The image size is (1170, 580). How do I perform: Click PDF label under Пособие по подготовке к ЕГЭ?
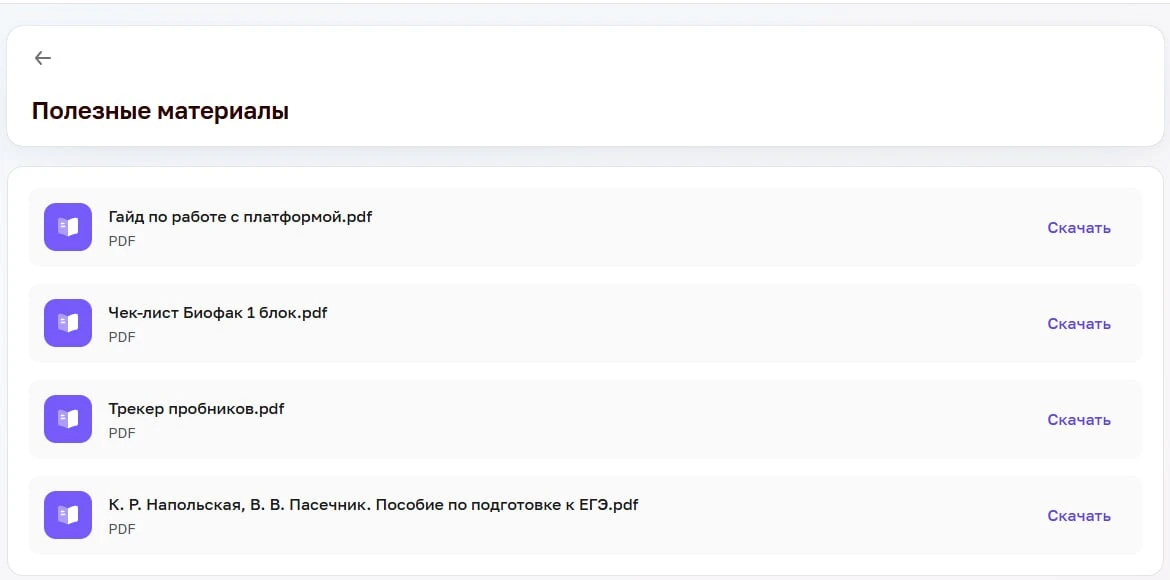coord(122,529)
